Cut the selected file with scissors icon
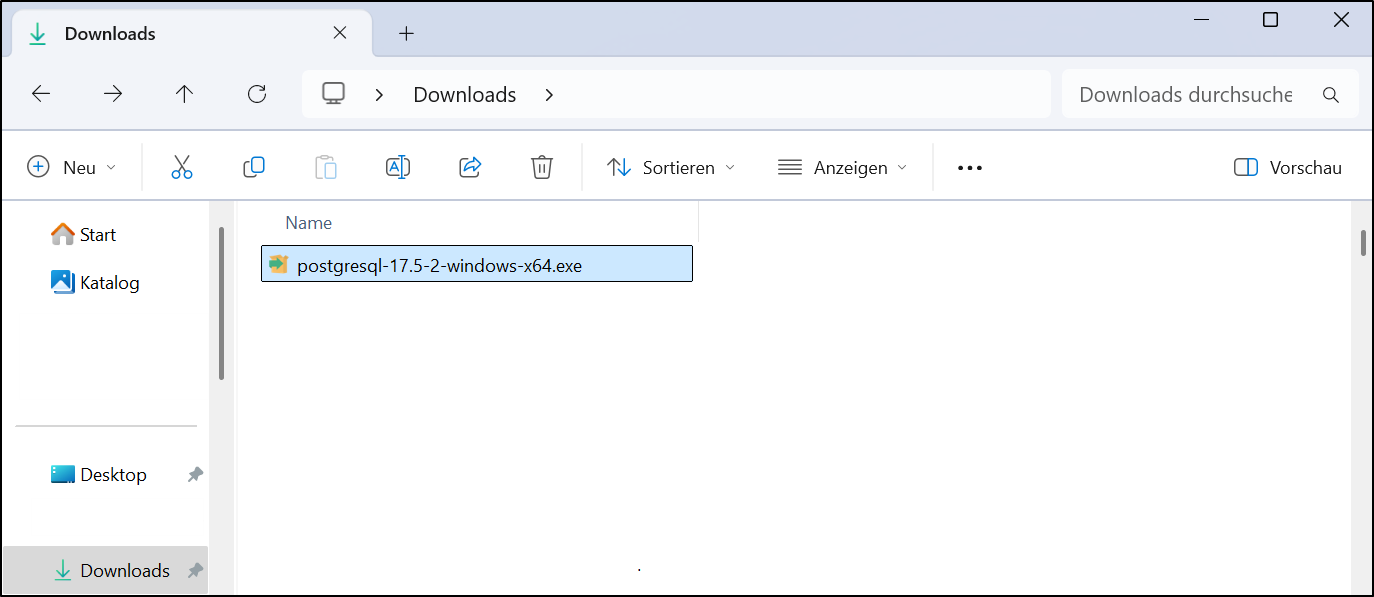 pyautogui.click(x=181, y=167)
